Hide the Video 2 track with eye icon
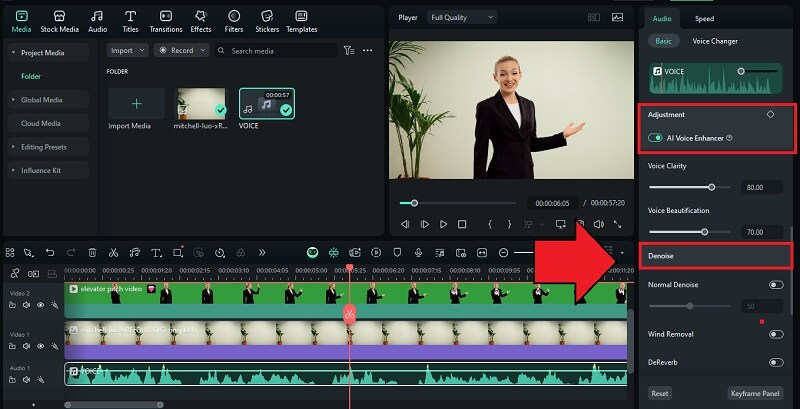 point(40,305)
